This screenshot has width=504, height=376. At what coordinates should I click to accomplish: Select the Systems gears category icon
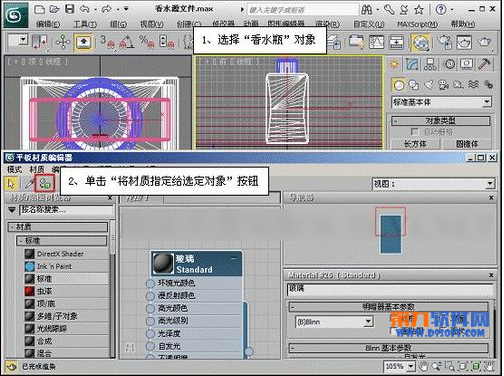click(x=488, y=85)
